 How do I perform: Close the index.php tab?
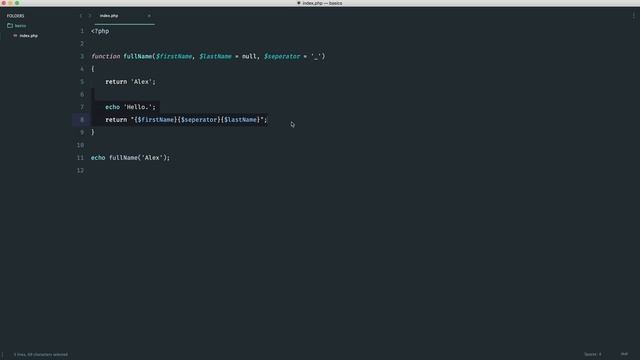point(149,16)
